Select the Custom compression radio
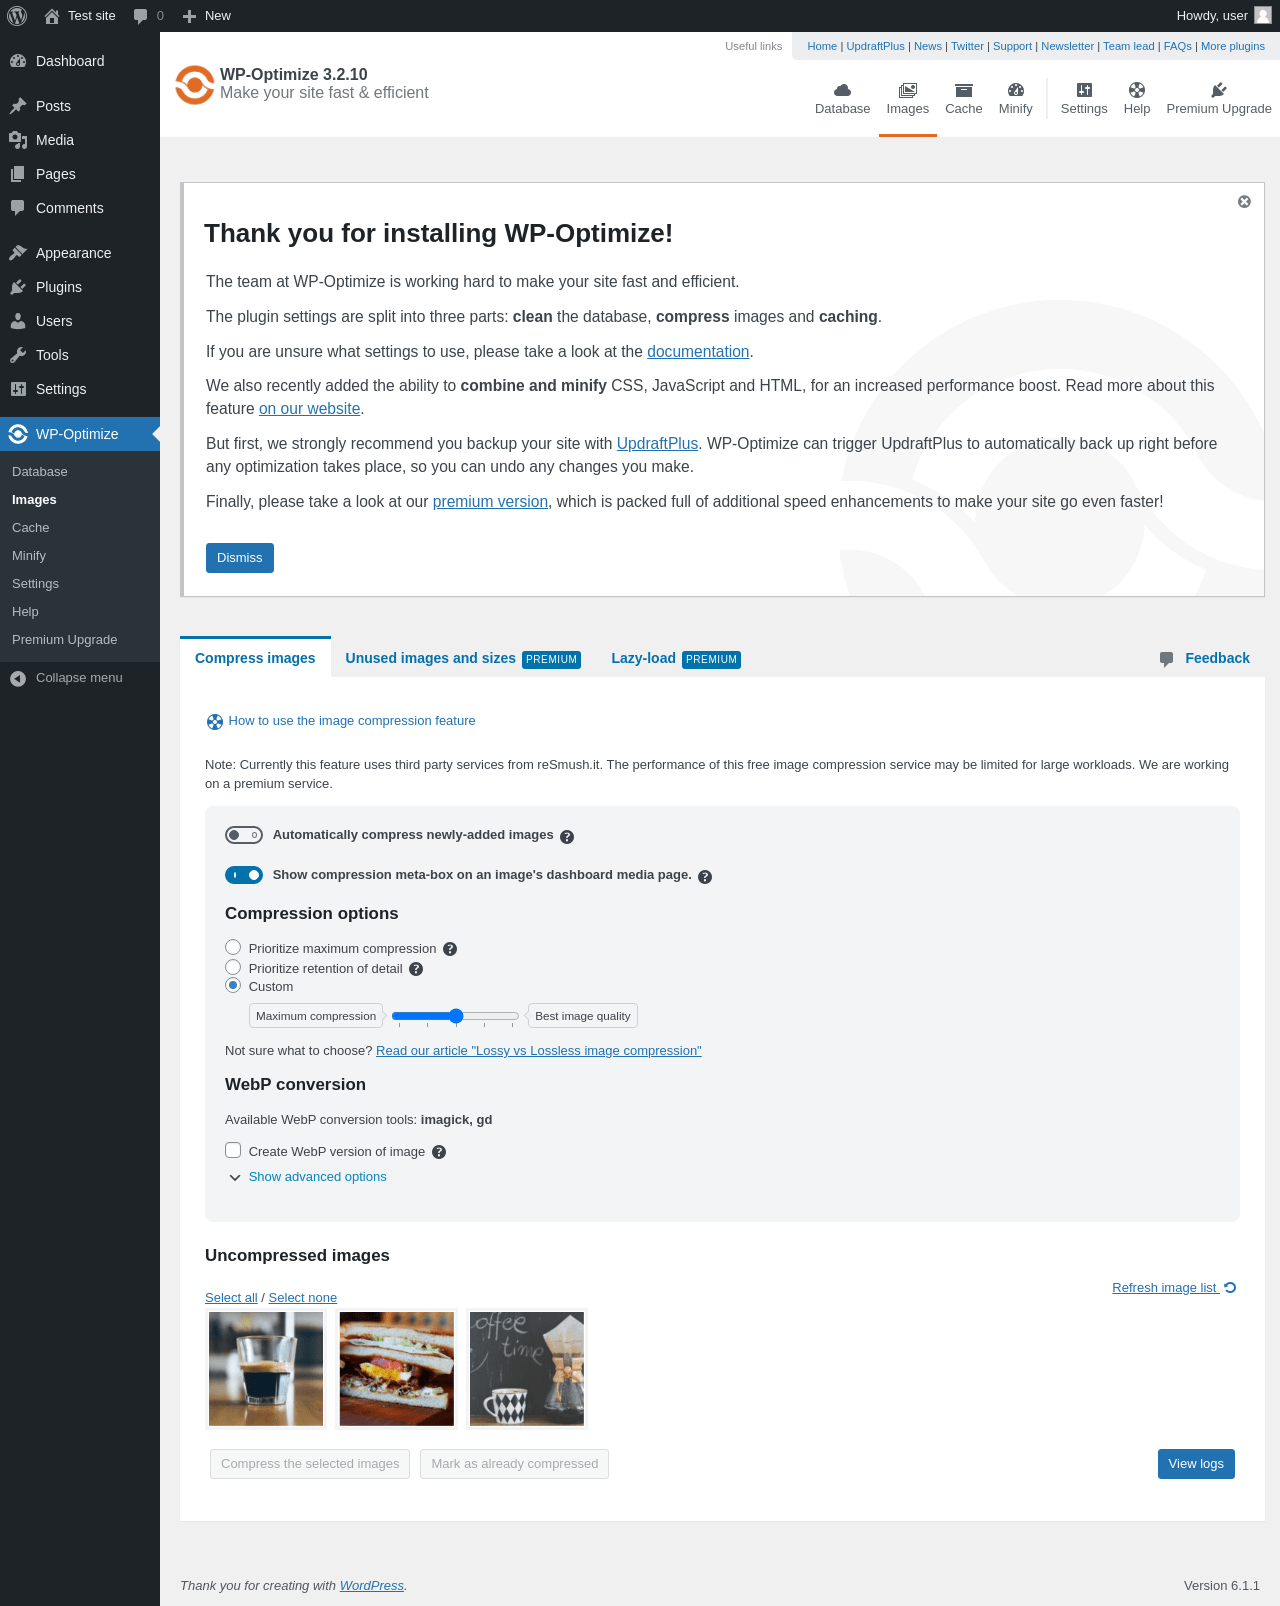The height and width of the screenshot is (1606, 1280). click(233, 985)
